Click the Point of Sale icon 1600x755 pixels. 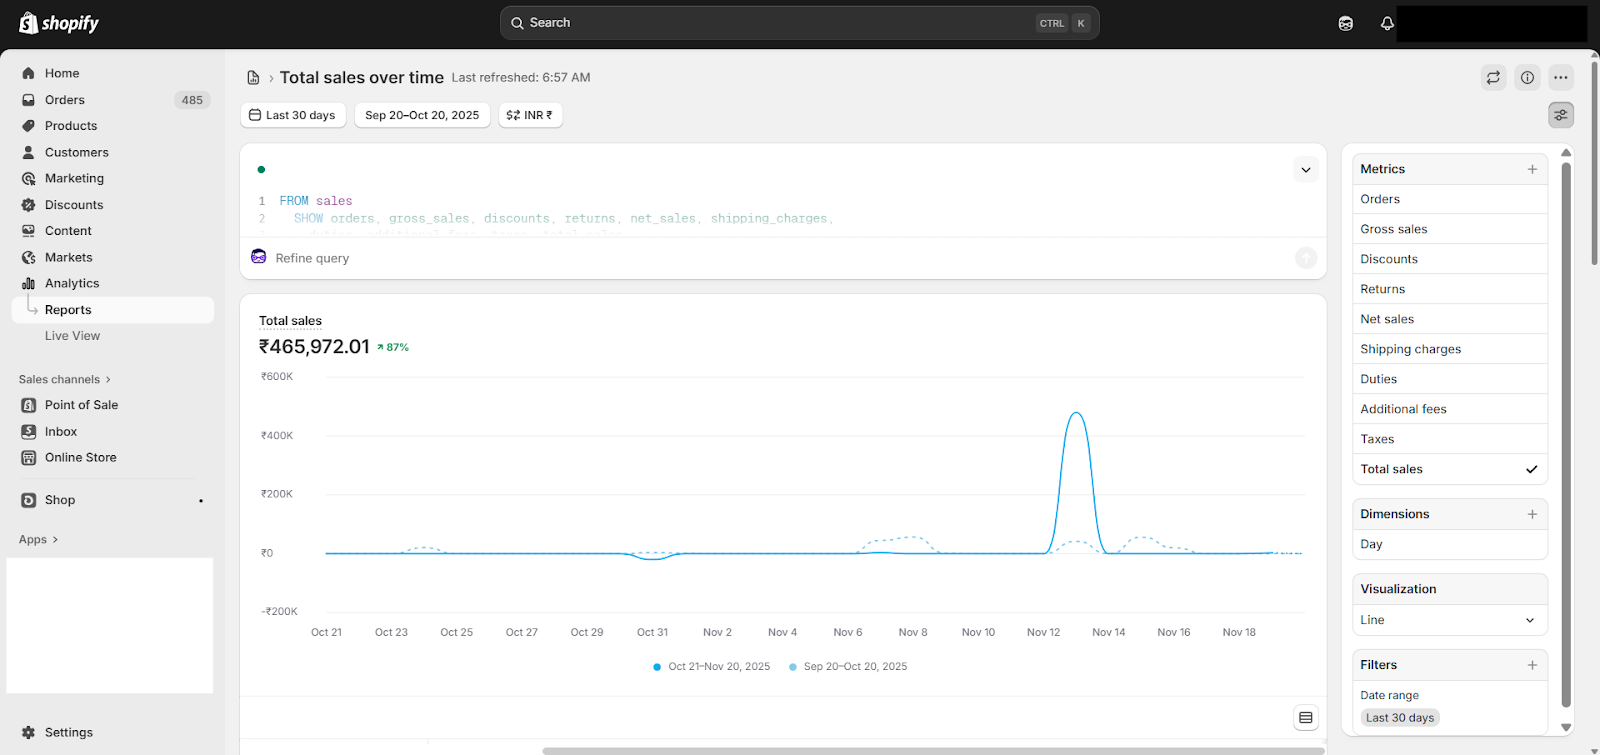tap(28, 405)
